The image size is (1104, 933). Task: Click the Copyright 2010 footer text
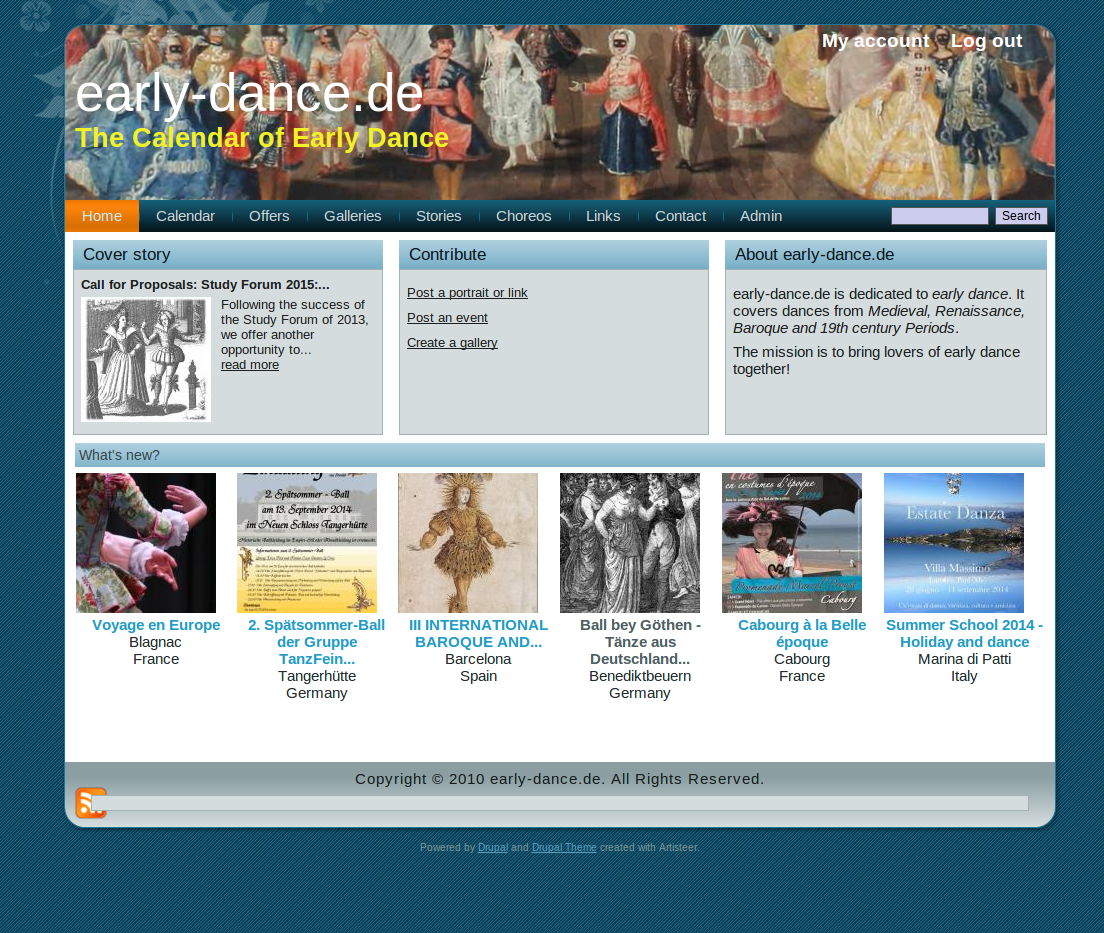point(560,779)
